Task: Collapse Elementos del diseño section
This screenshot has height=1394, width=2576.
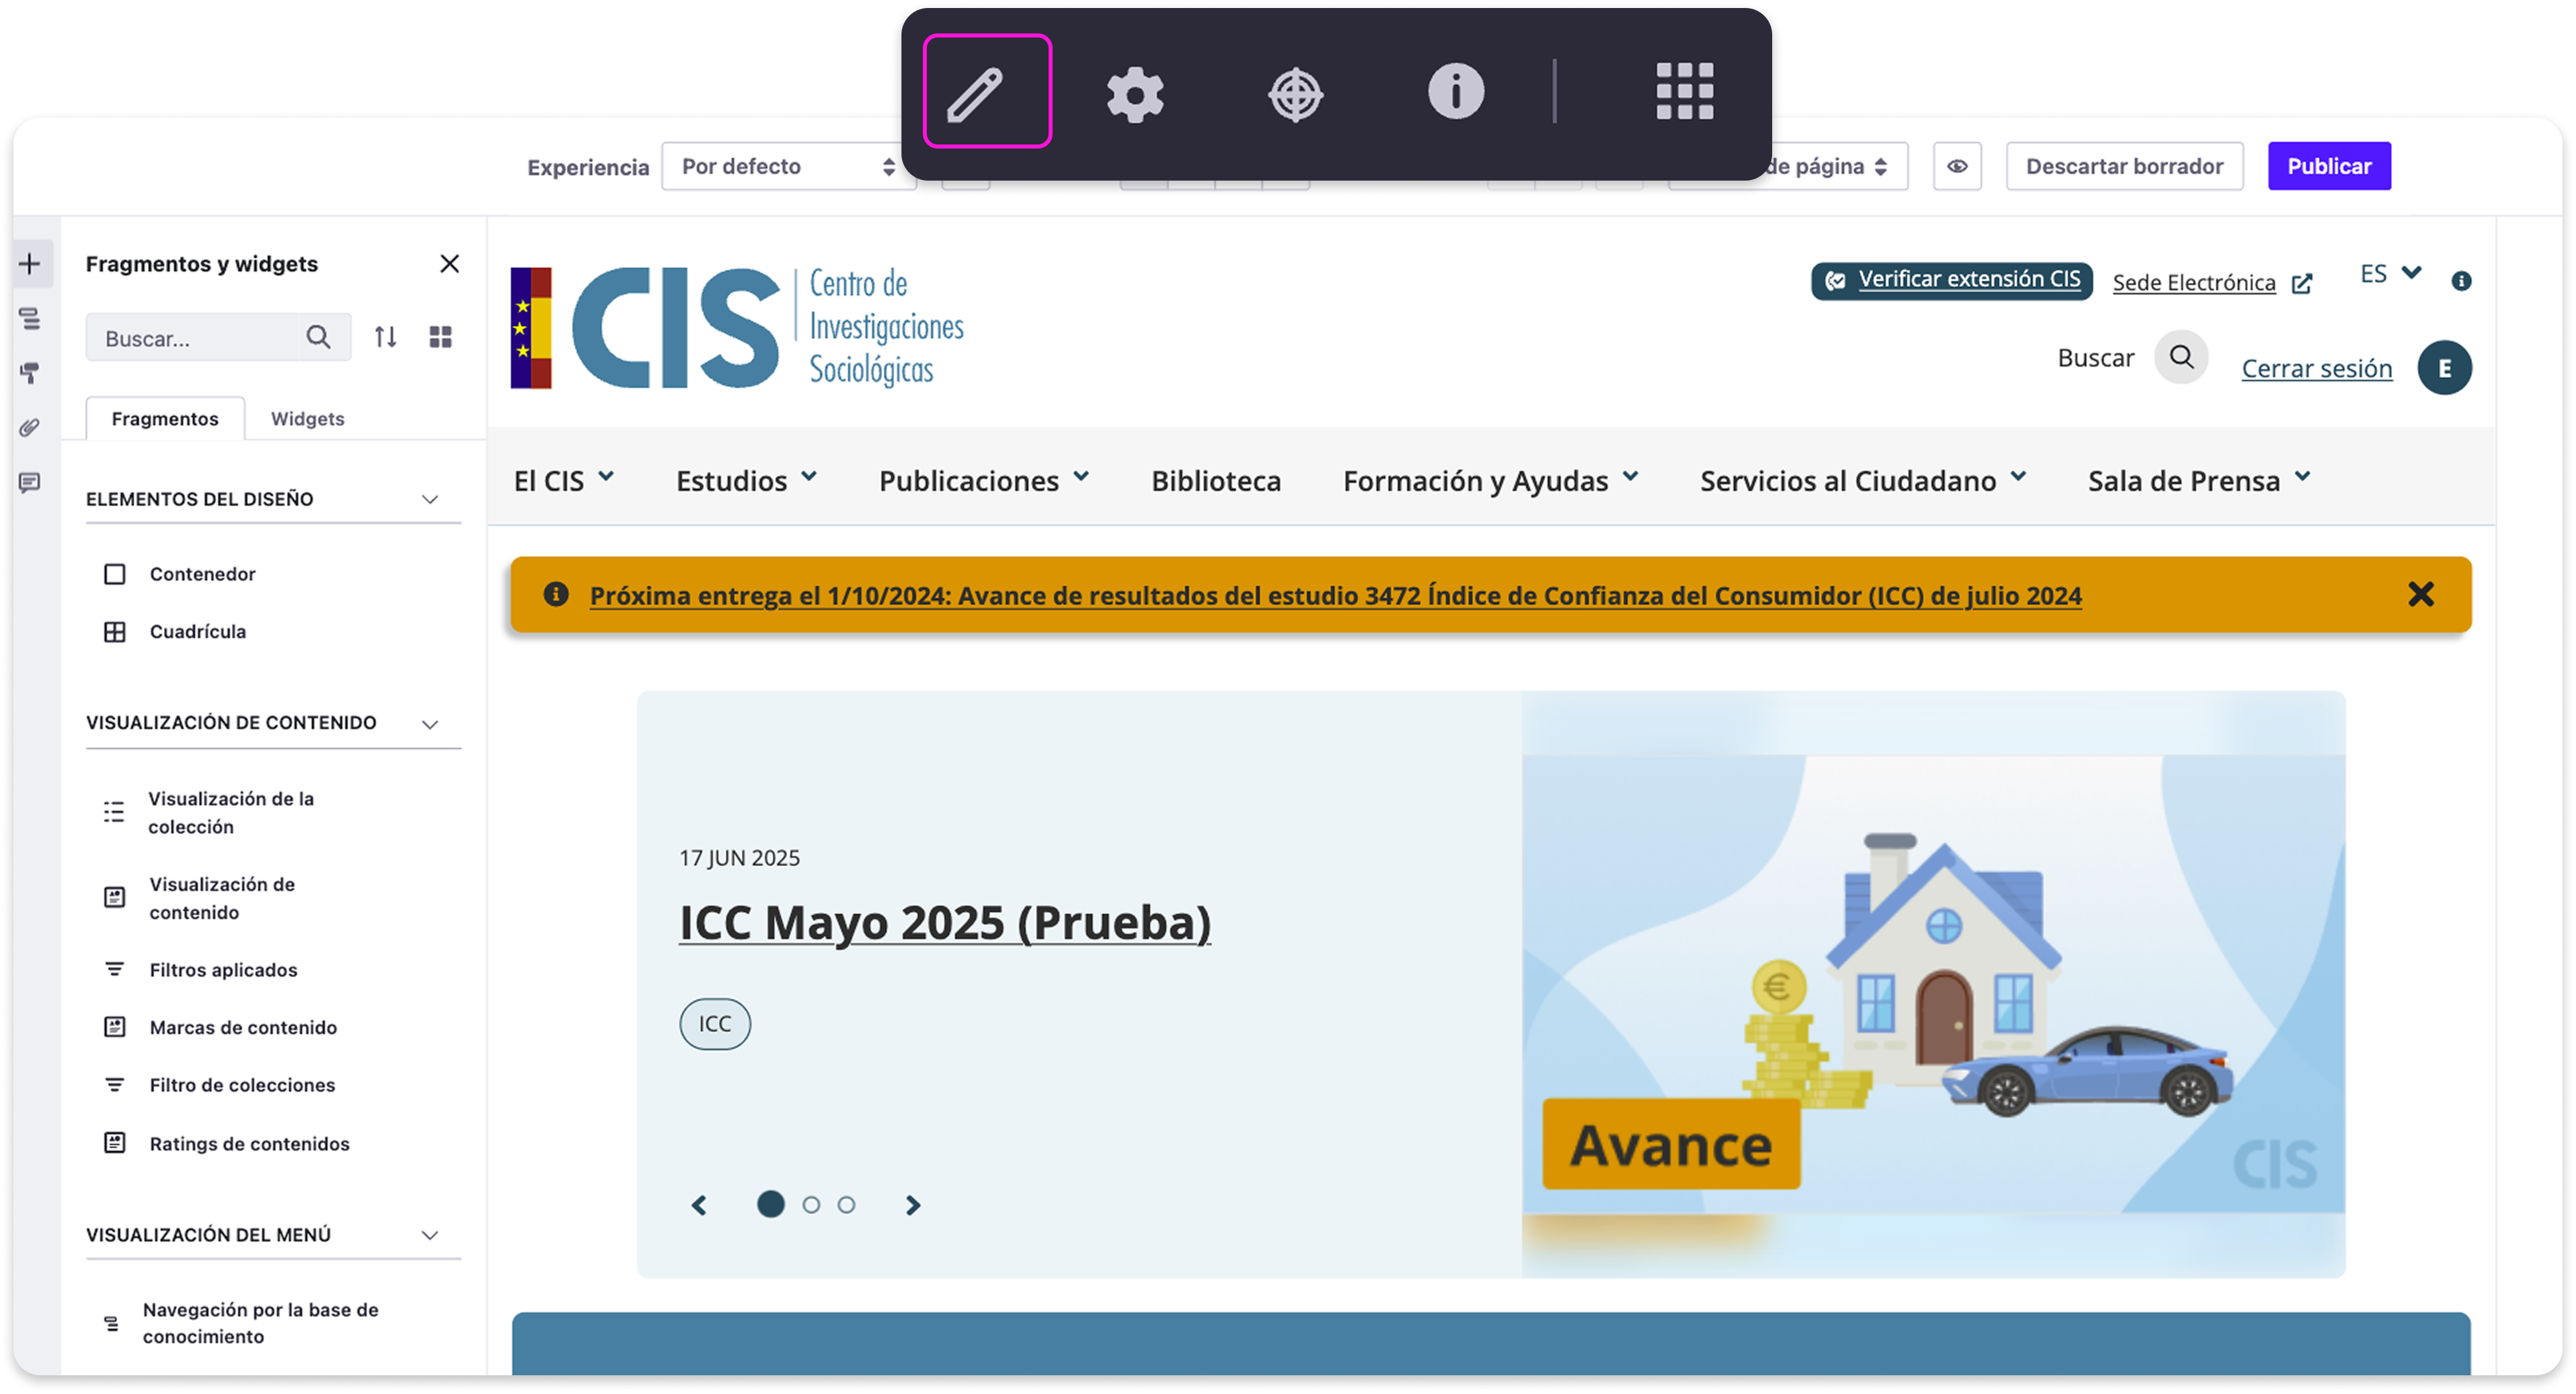Action: 430,499
